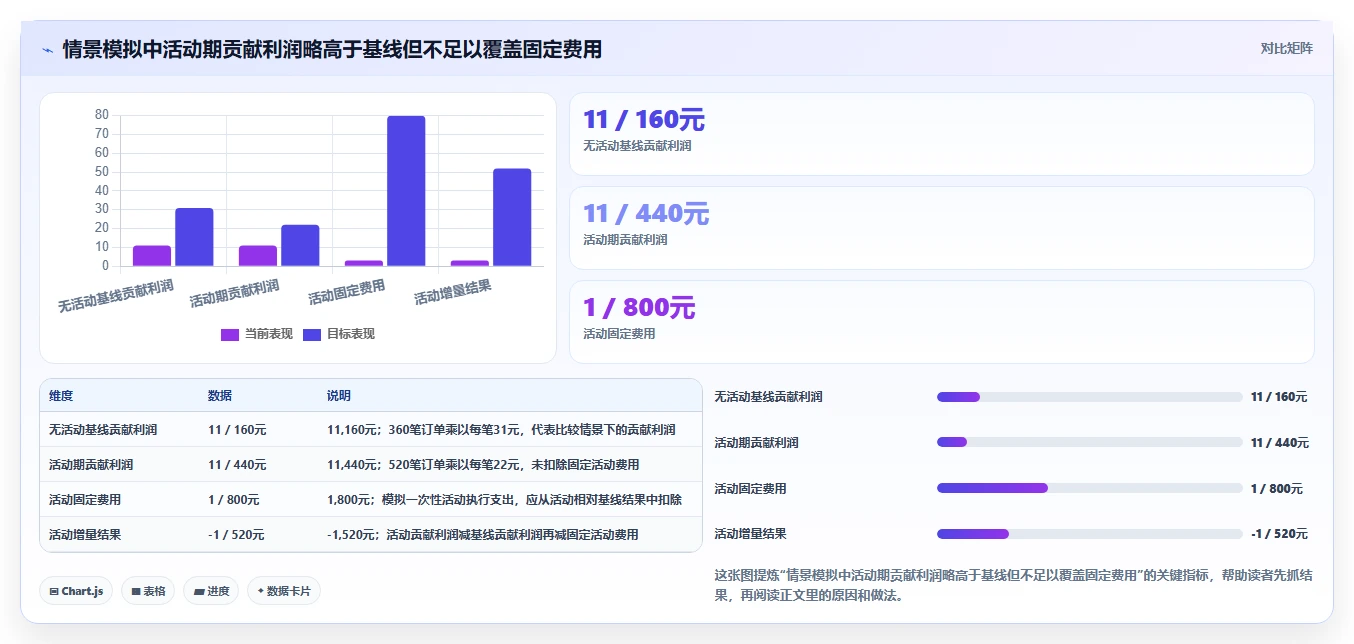Click the 11 / 160元 value beside its progress bar

(x=1279, y=397)
